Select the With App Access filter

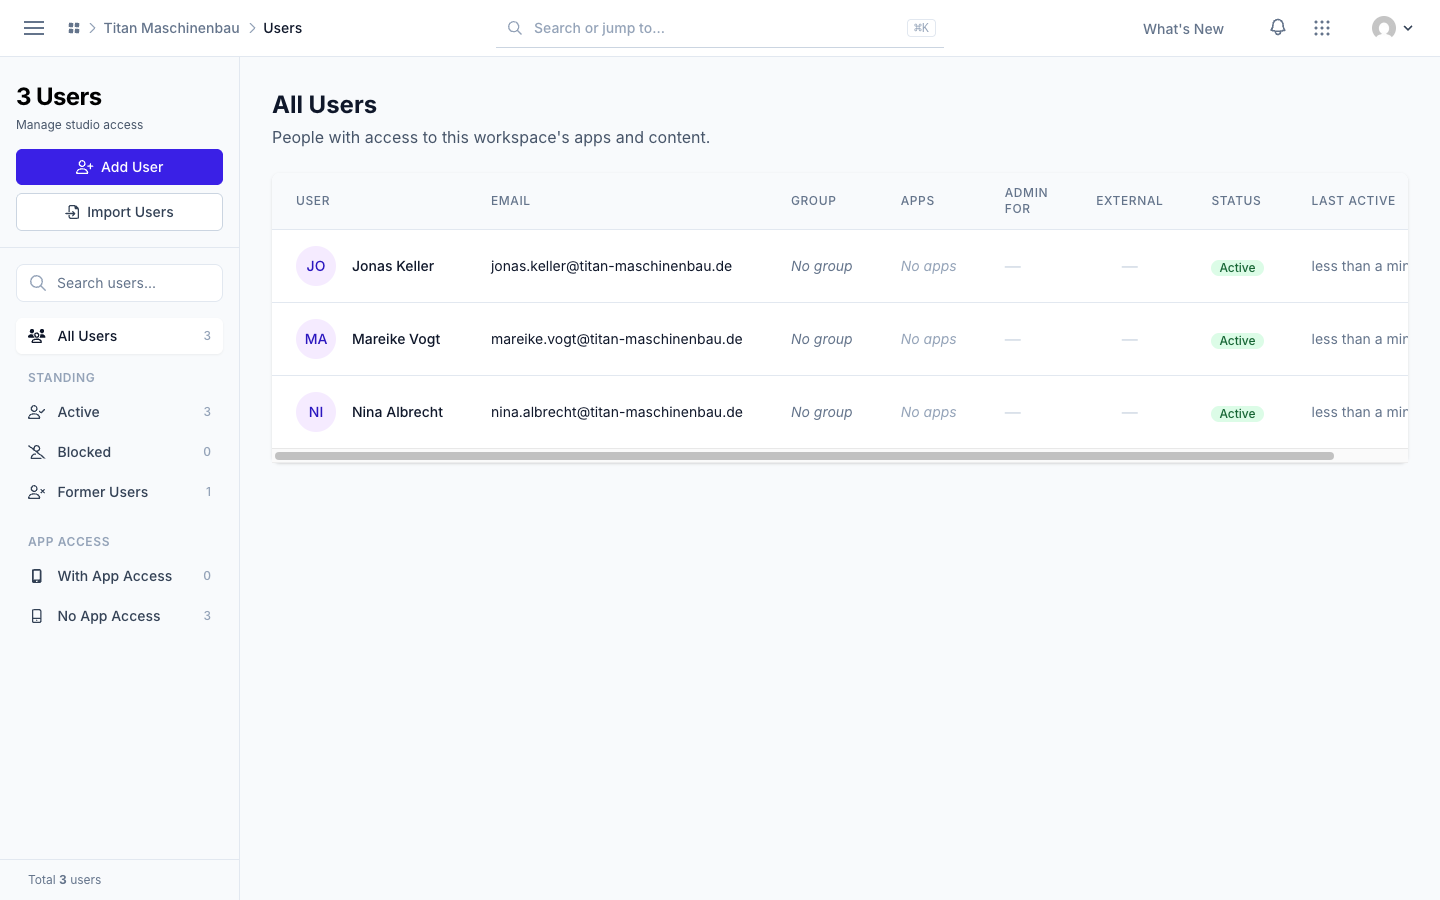pos(119,576)
